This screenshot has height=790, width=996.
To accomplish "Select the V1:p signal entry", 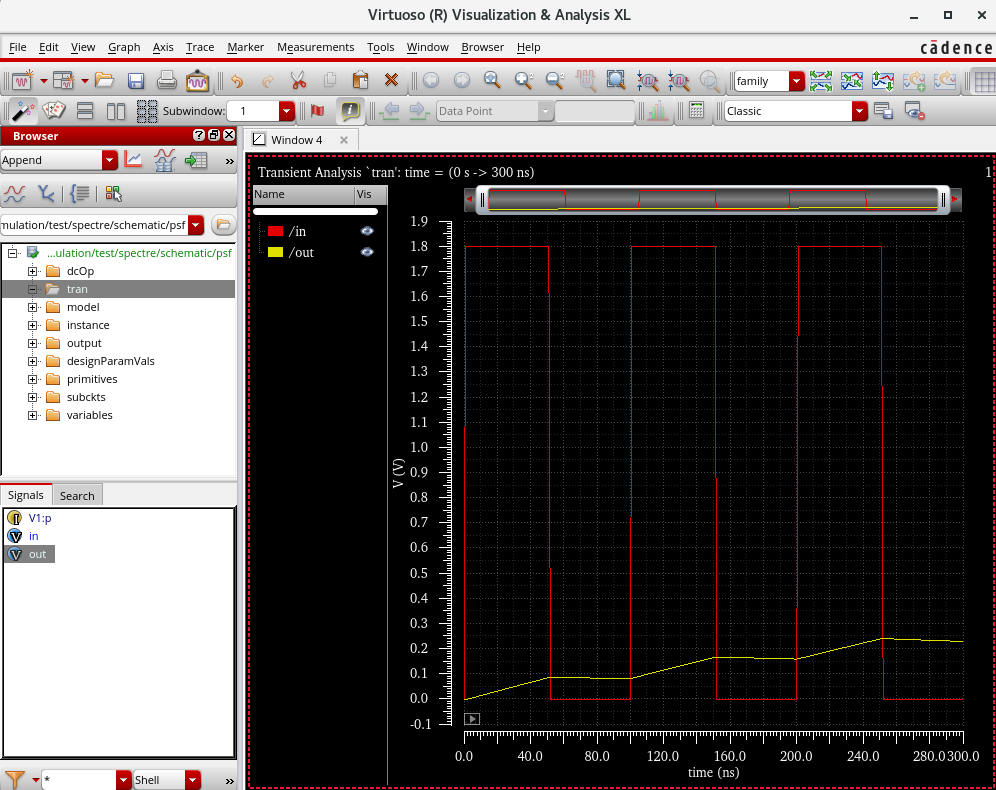I will coord(39,518).
